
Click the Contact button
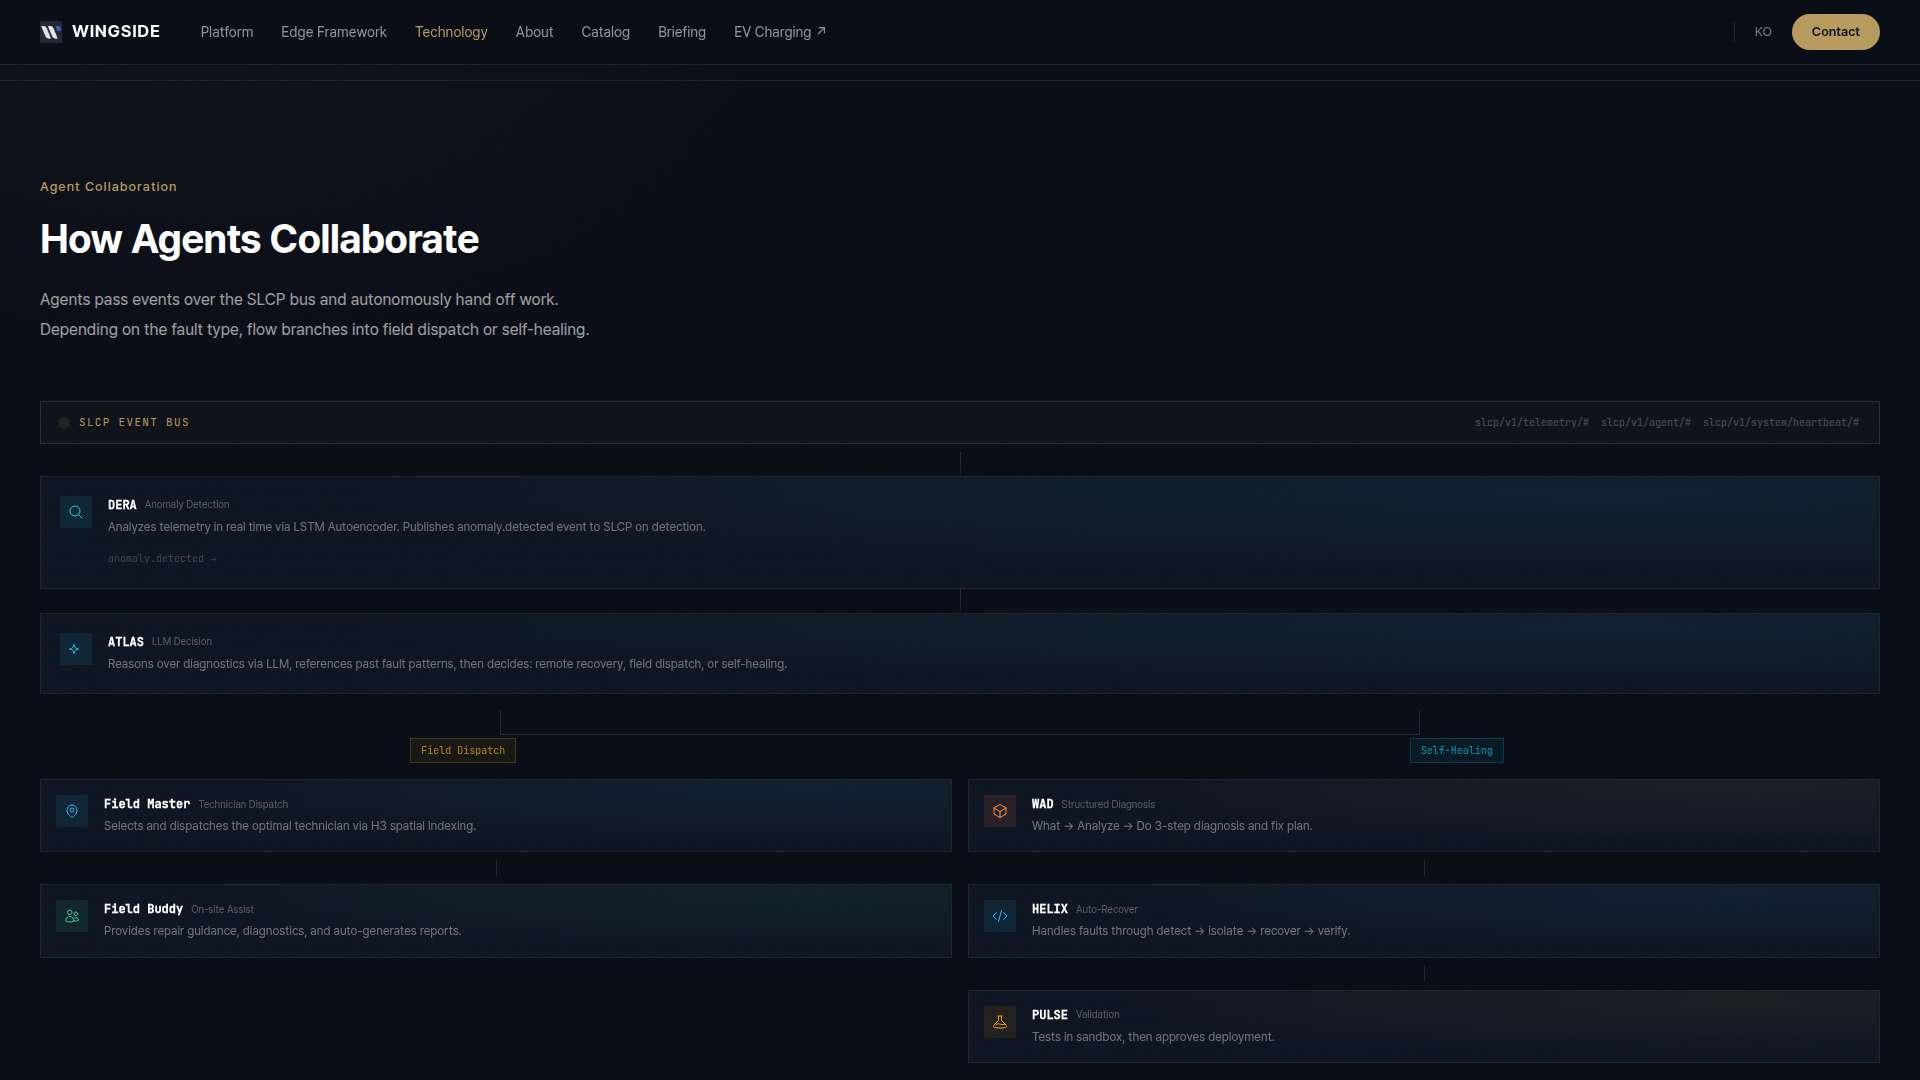point(1835,32)
